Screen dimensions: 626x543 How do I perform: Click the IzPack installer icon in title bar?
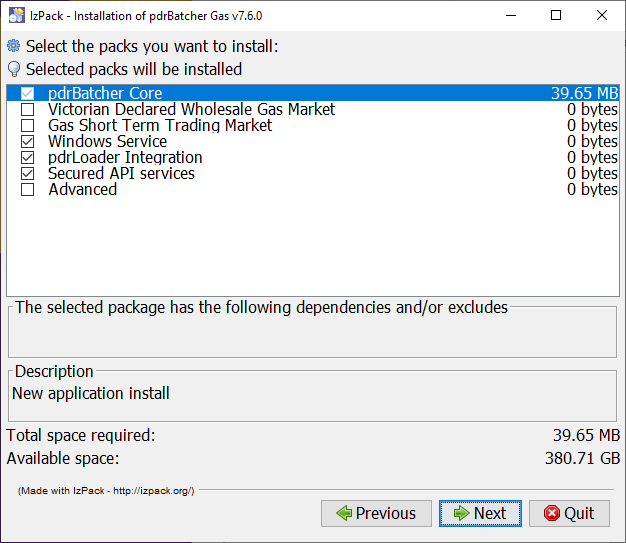coord(17,16)
